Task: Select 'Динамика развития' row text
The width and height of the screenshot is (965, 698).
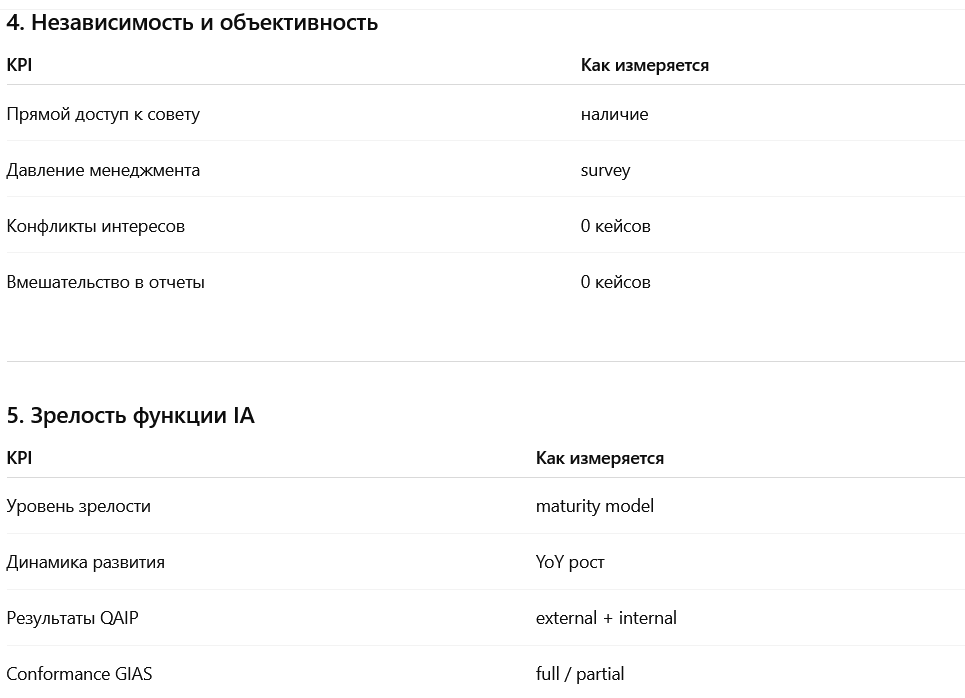Action: pyautogui.click(x=86, y=563)
